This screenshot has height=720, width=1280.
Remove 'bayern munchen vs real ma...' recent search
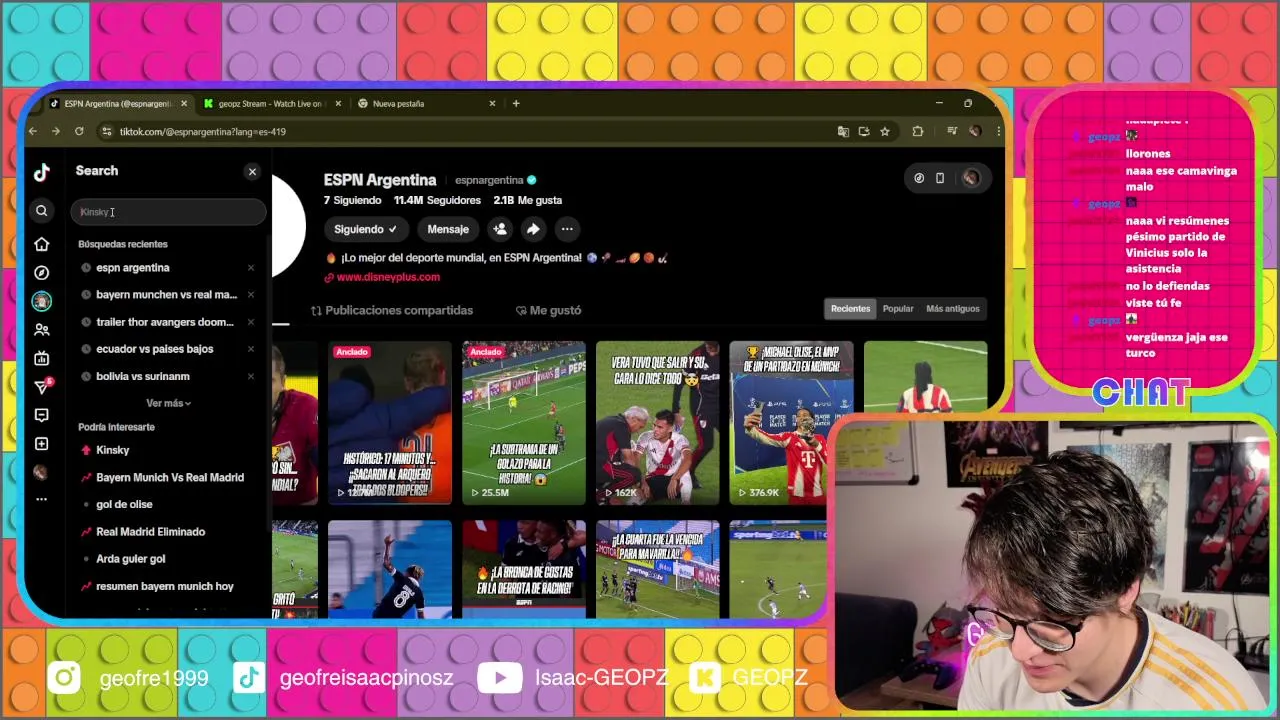[x=251, y=295]
